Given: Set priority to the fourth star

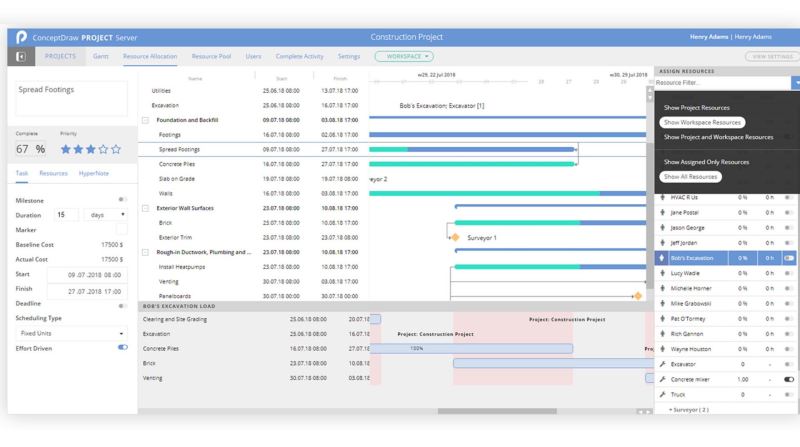Looking at the screenshot, I should coord(104,149).
